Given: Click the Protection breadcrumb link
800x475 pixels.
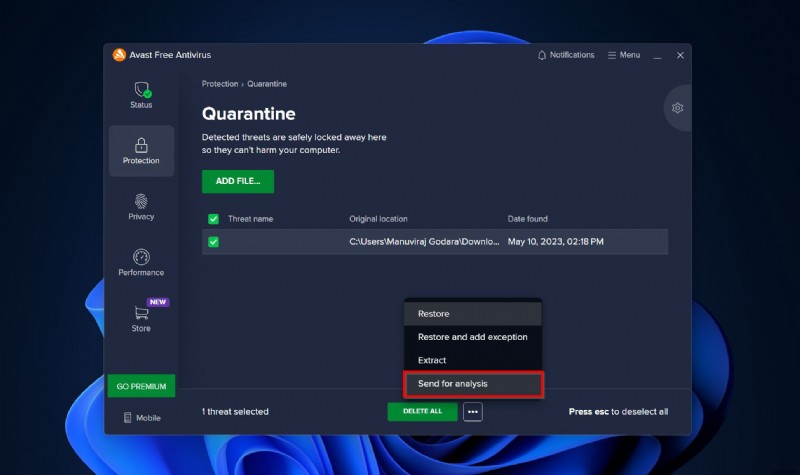Looking at the screenshot, I should coord(220,84).
